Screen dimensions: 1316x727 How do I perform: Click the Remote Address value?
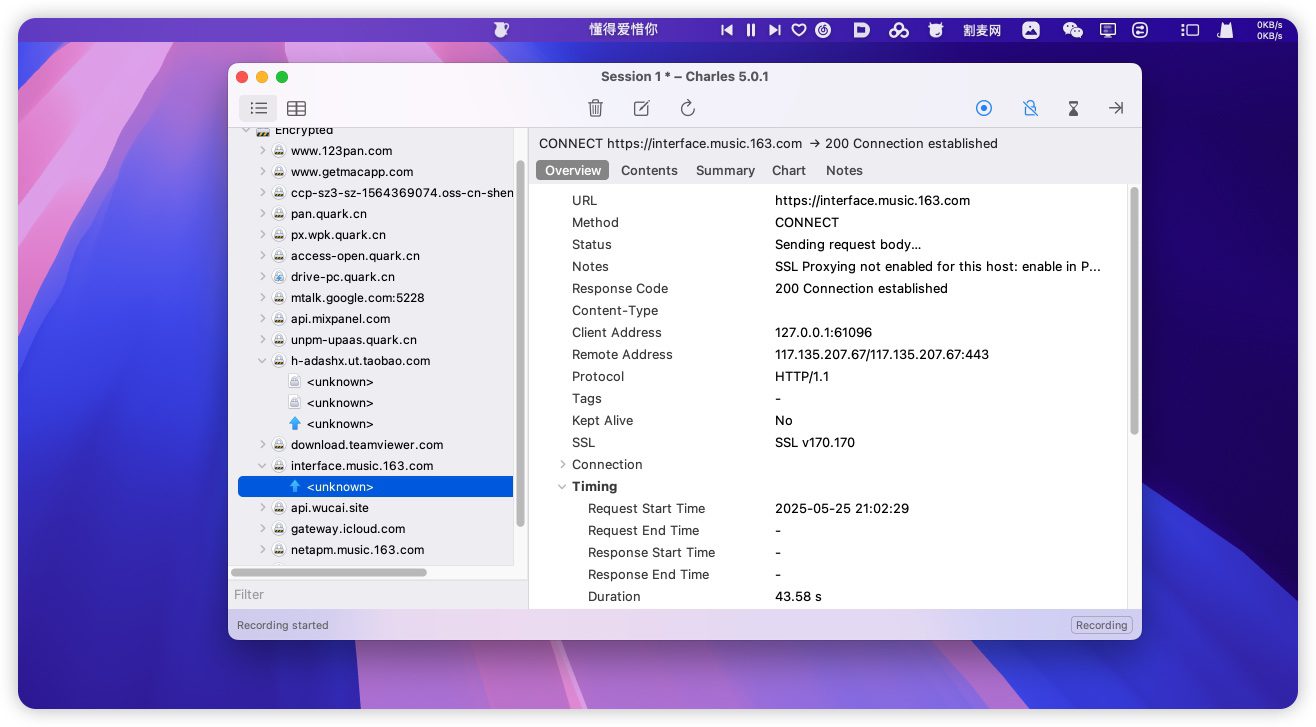[884, 354]
